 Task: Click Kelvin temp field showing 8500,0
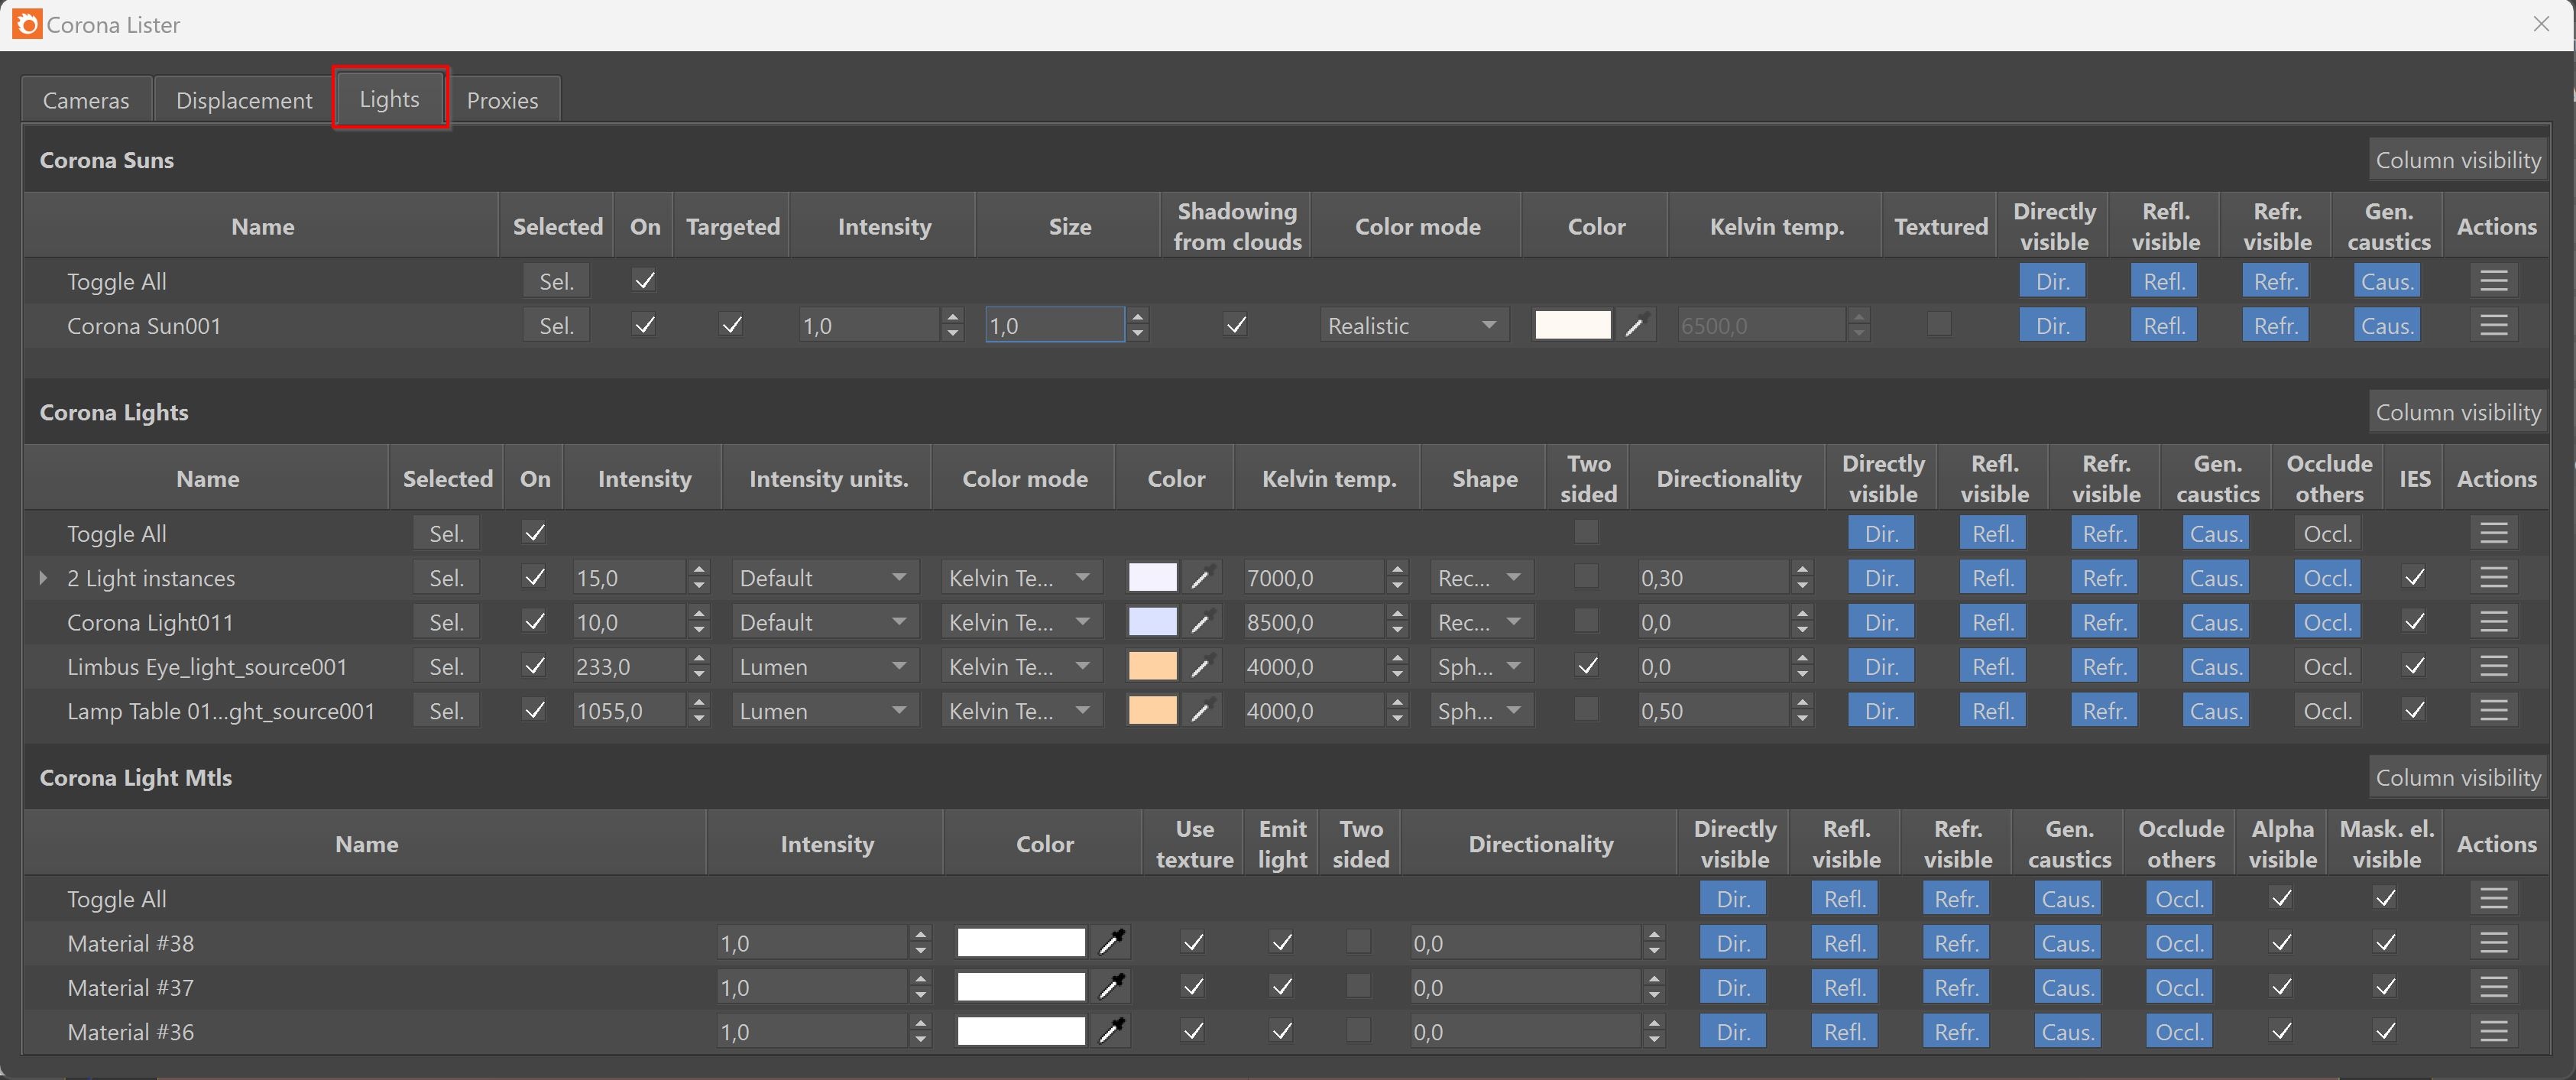1314,622
